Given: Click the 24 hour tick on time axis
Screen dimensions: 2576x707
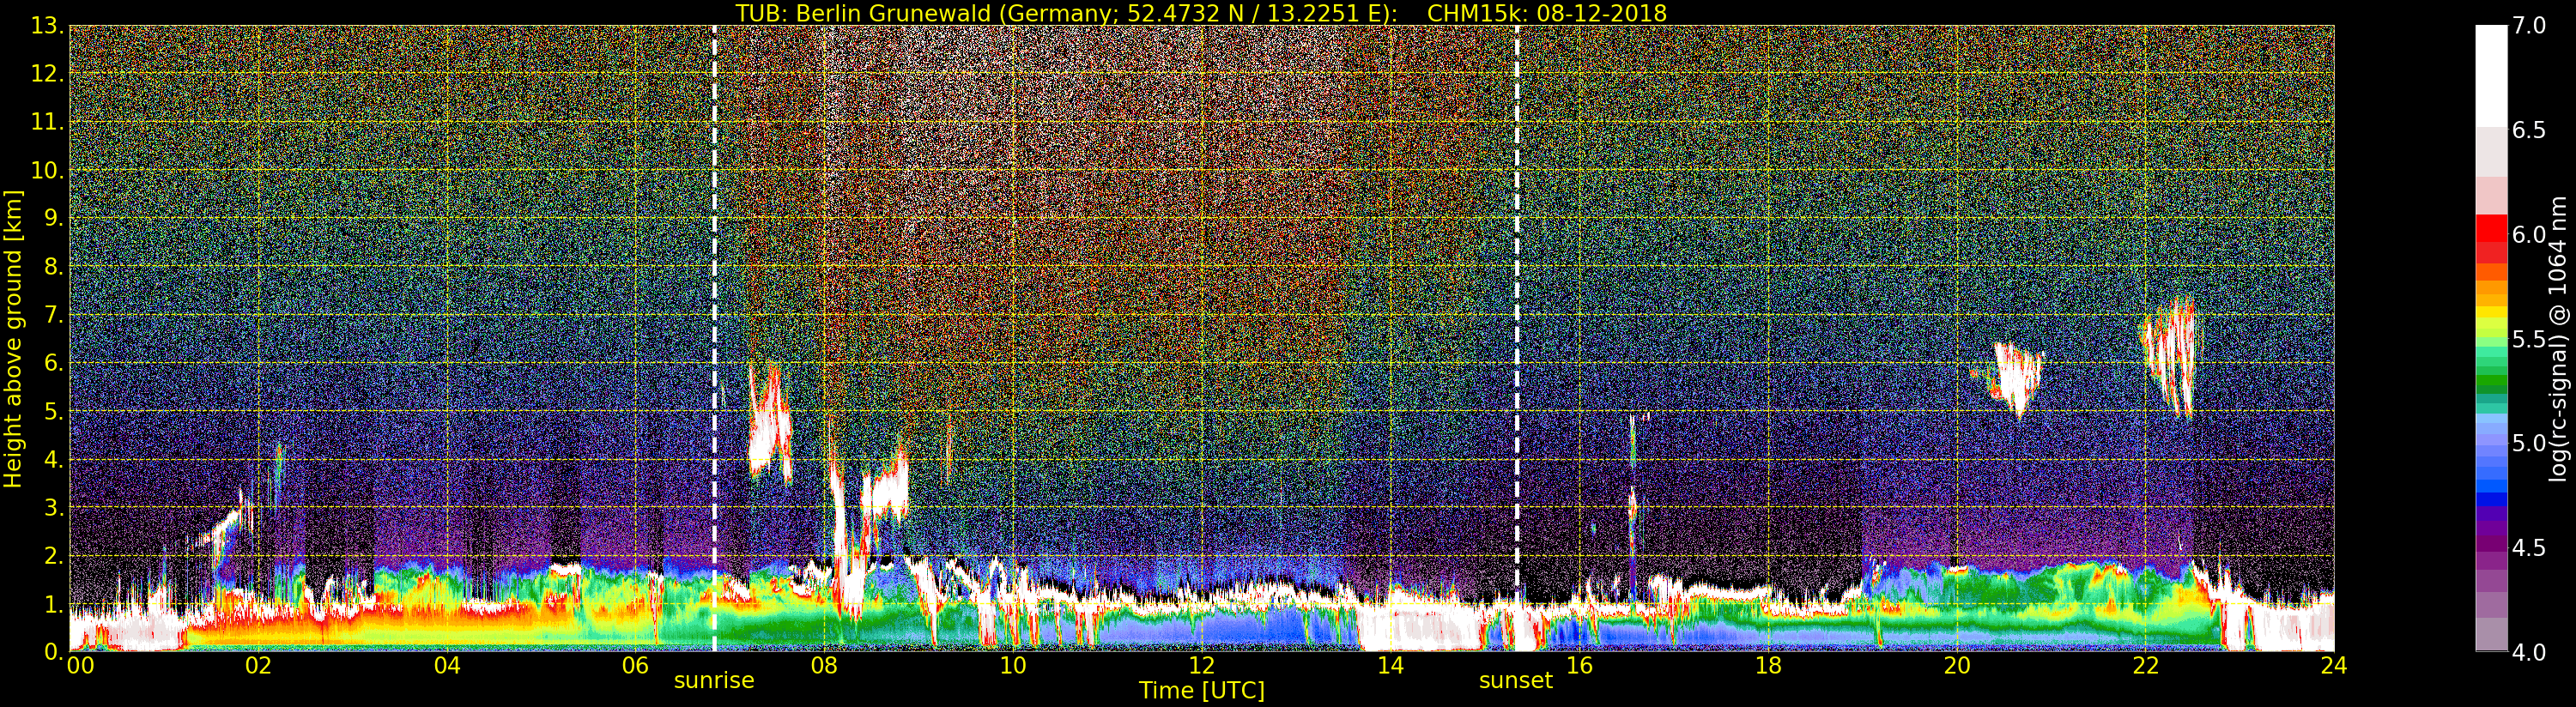Looking at the screenshot, I should click(x=2333, y=666).
